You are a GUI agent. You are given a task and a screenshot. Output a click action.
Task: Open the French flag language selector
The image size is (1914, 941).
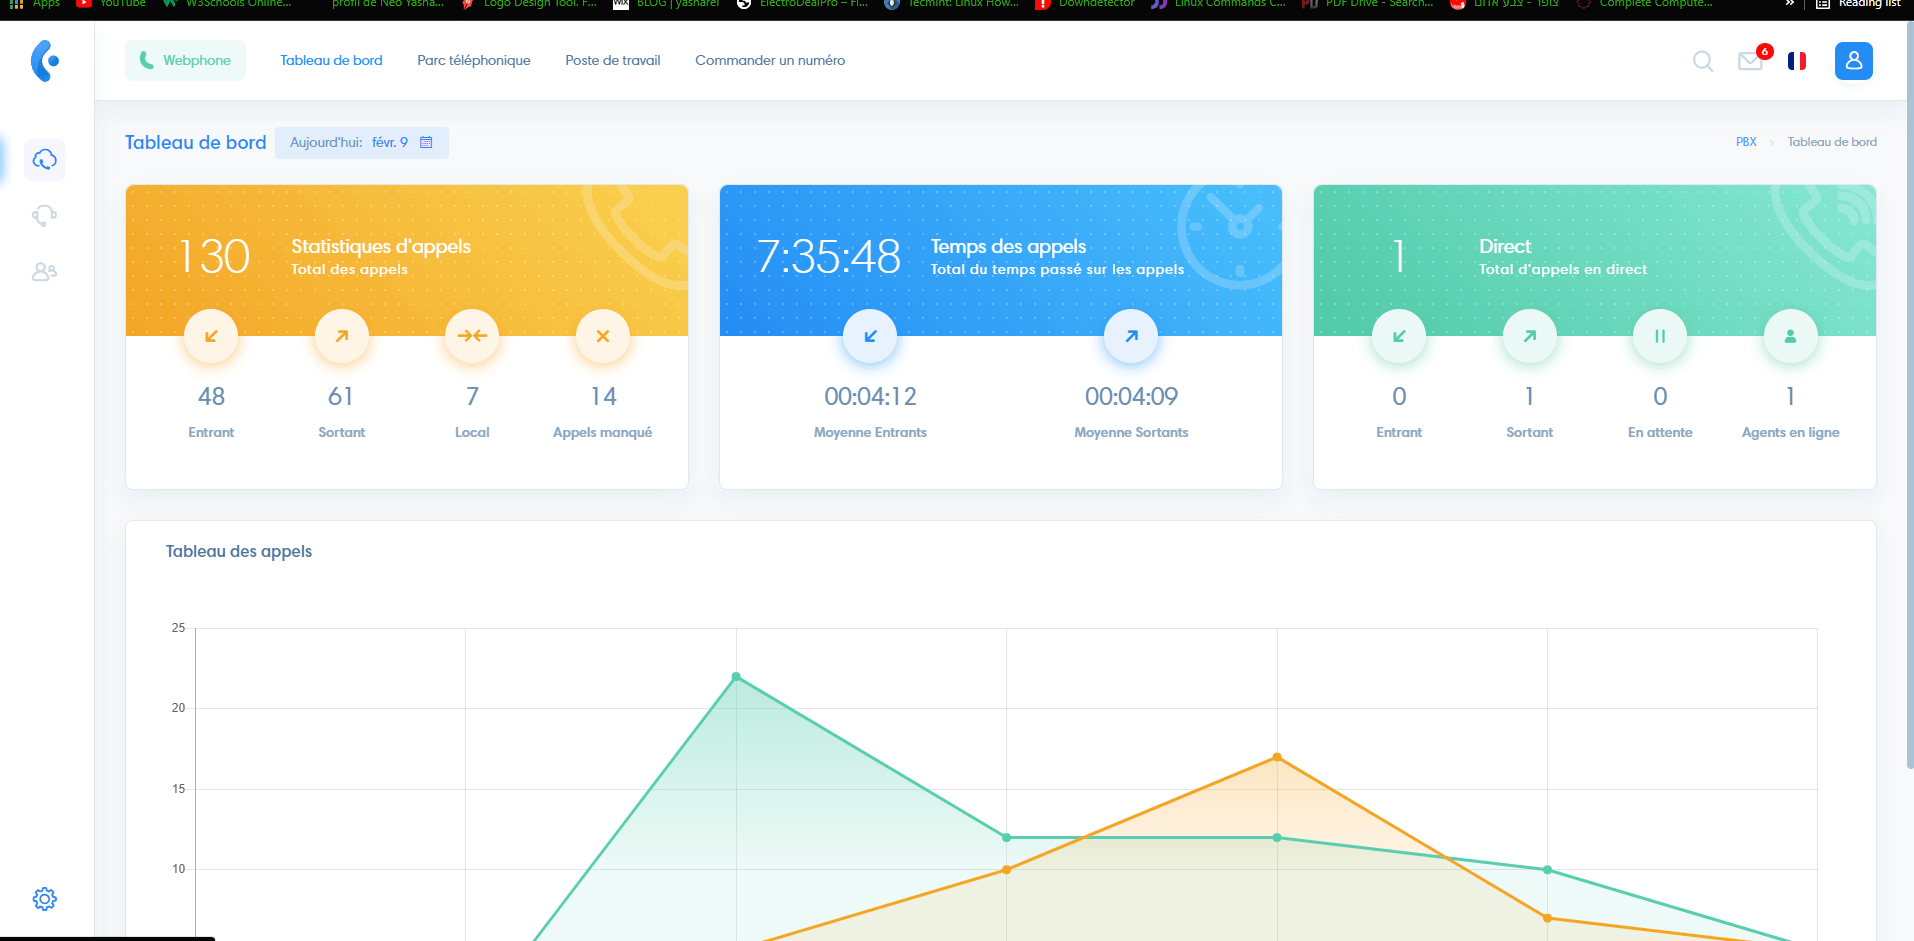click(x=1797, y=61)
